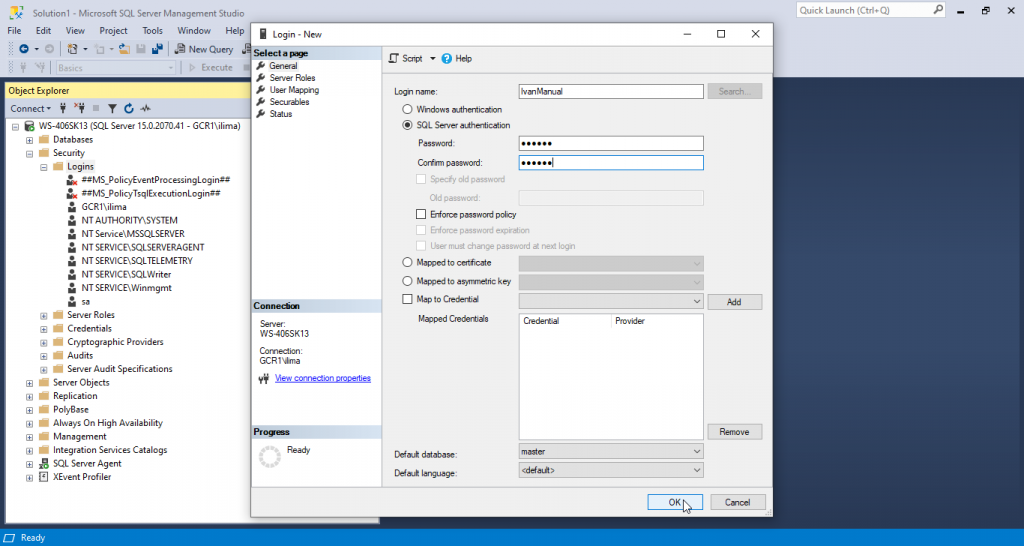Click the disabled ##MS_PolicyEventProcessingLogin## login icon
Image resolution: width=1024 pixels, height=546 pixels.
tap(72, 180)
